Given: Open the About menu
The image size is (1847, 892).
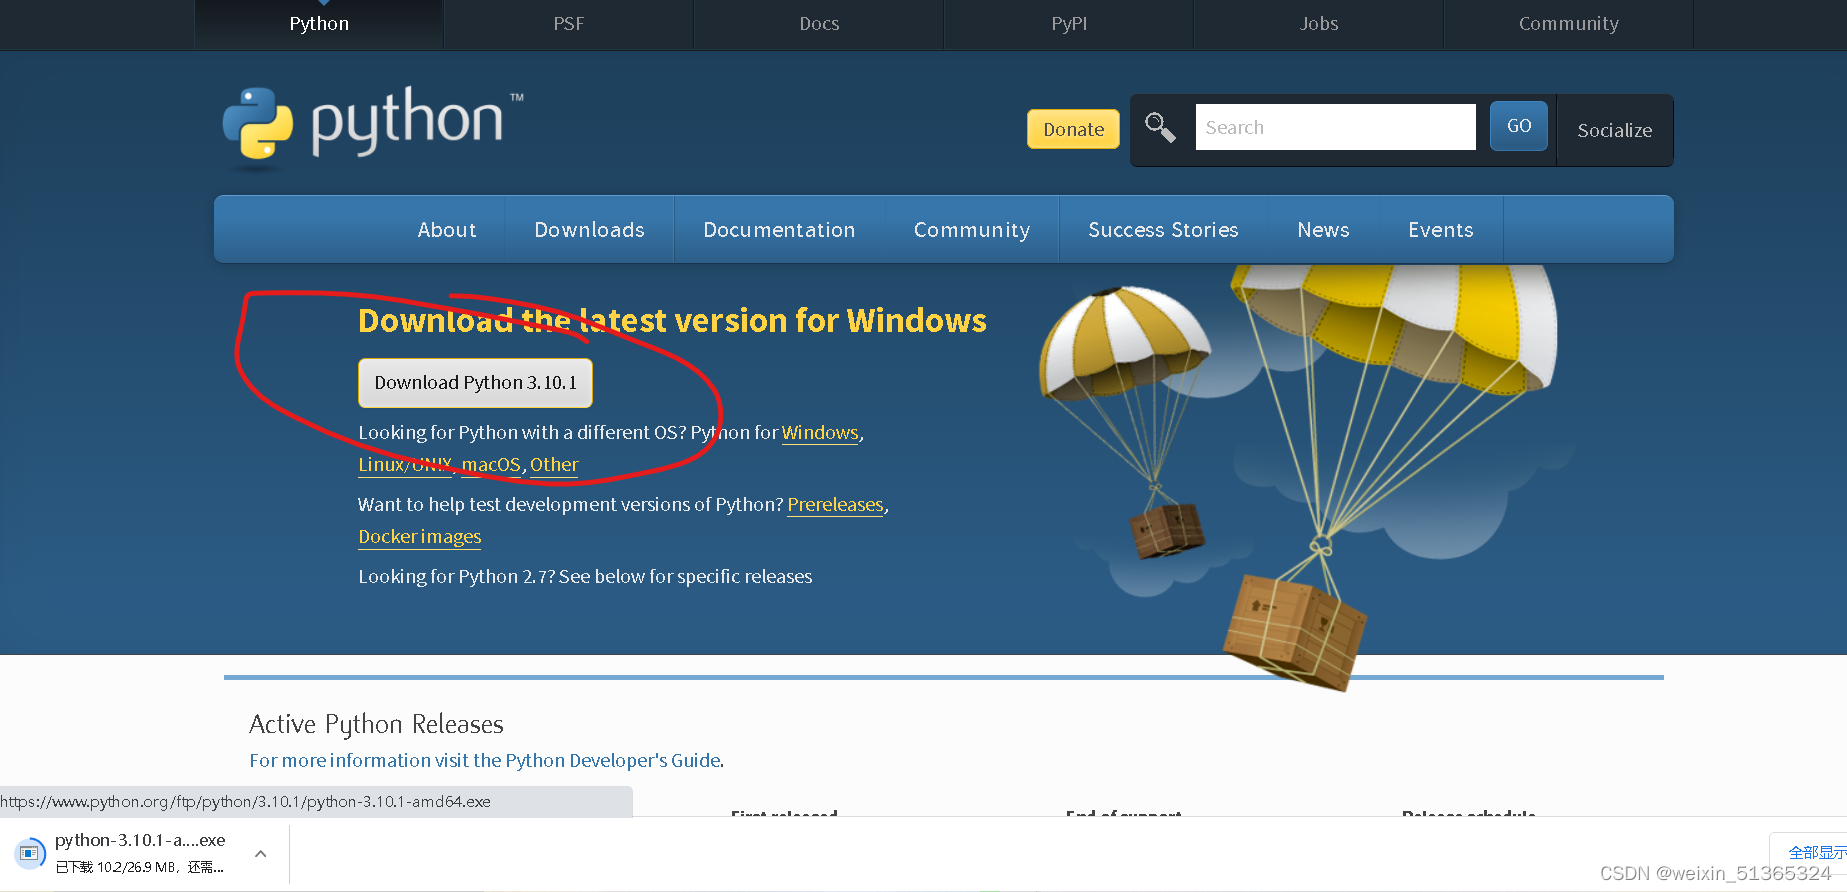Looking at the screenshot, I should [447, 230].
